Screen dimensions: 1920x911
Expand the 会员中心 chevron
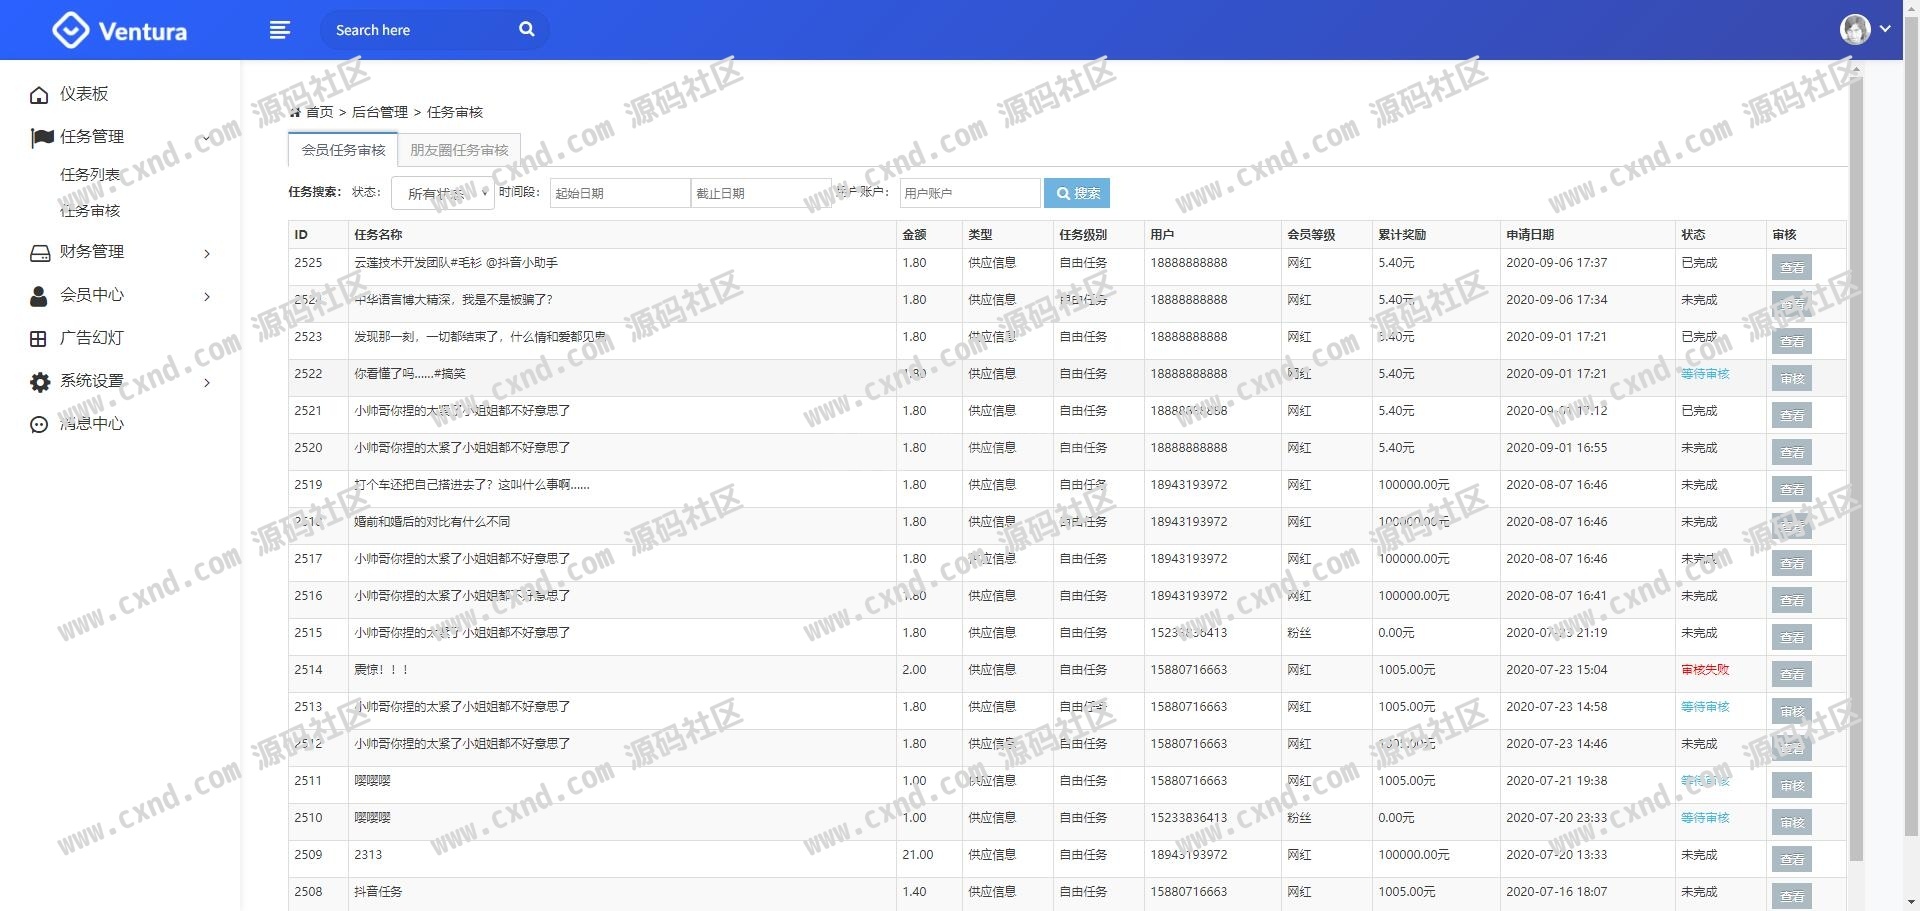[207, 297]
